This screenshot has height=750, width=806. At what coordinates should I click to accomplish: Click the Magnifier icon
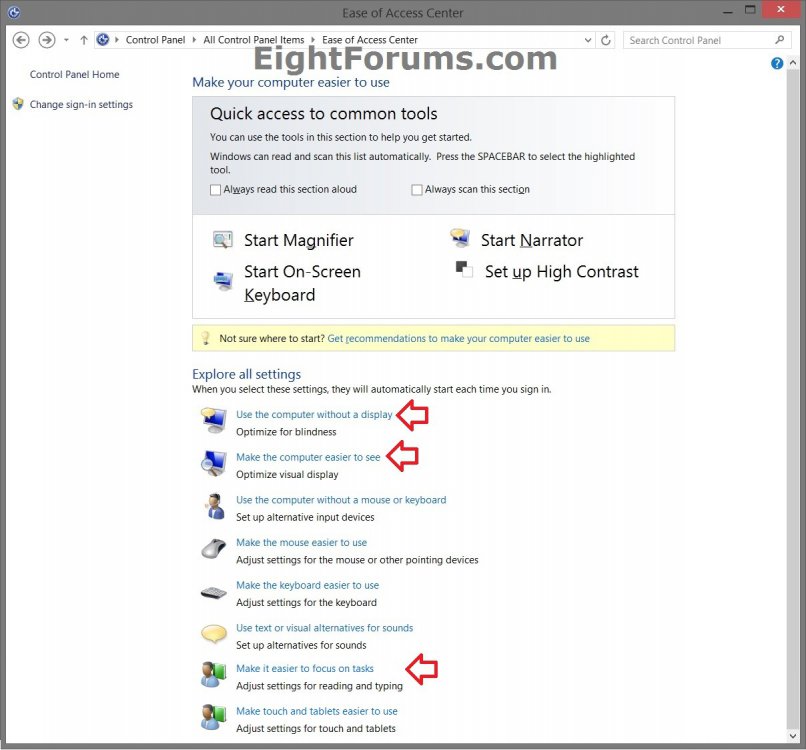[x=222, y=240]
